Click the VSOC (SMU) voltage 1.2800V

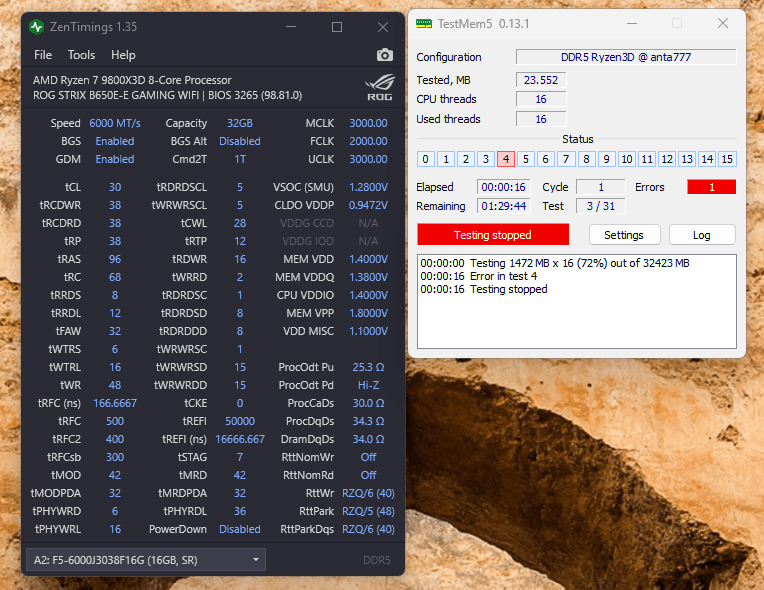tap(368, 187)
